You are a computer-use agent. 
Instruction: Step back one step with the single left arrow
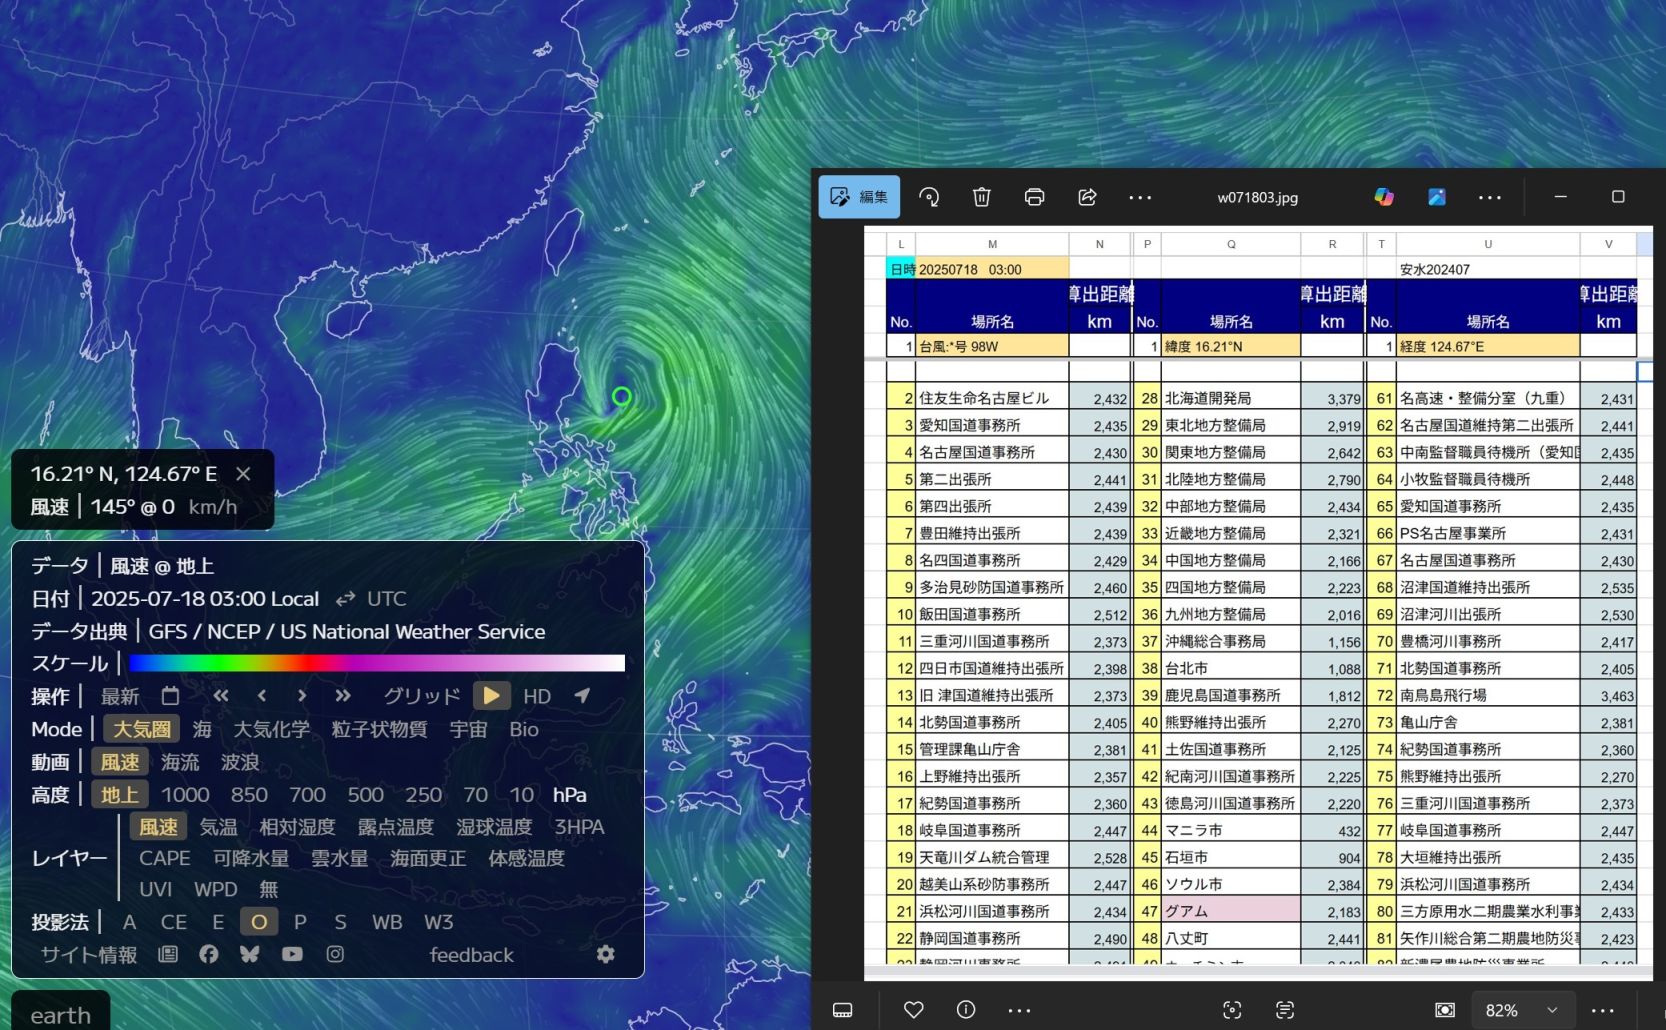coord(262,695)
